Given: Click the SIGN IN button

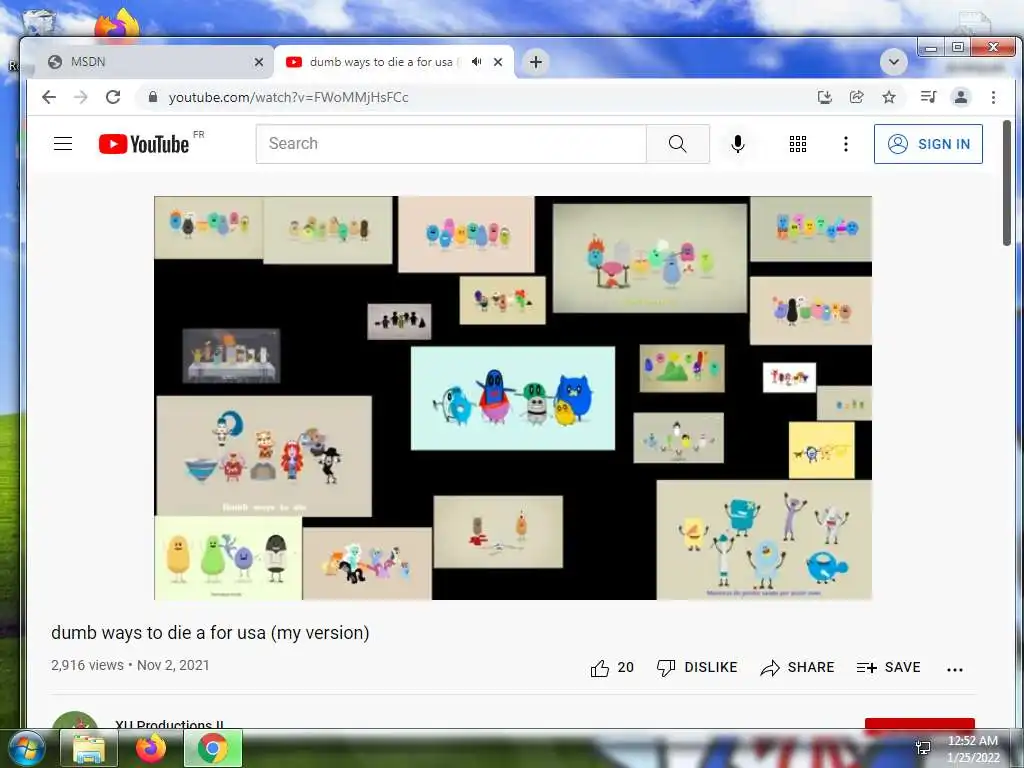Looking at the screenshot, I should pos(928,144).
